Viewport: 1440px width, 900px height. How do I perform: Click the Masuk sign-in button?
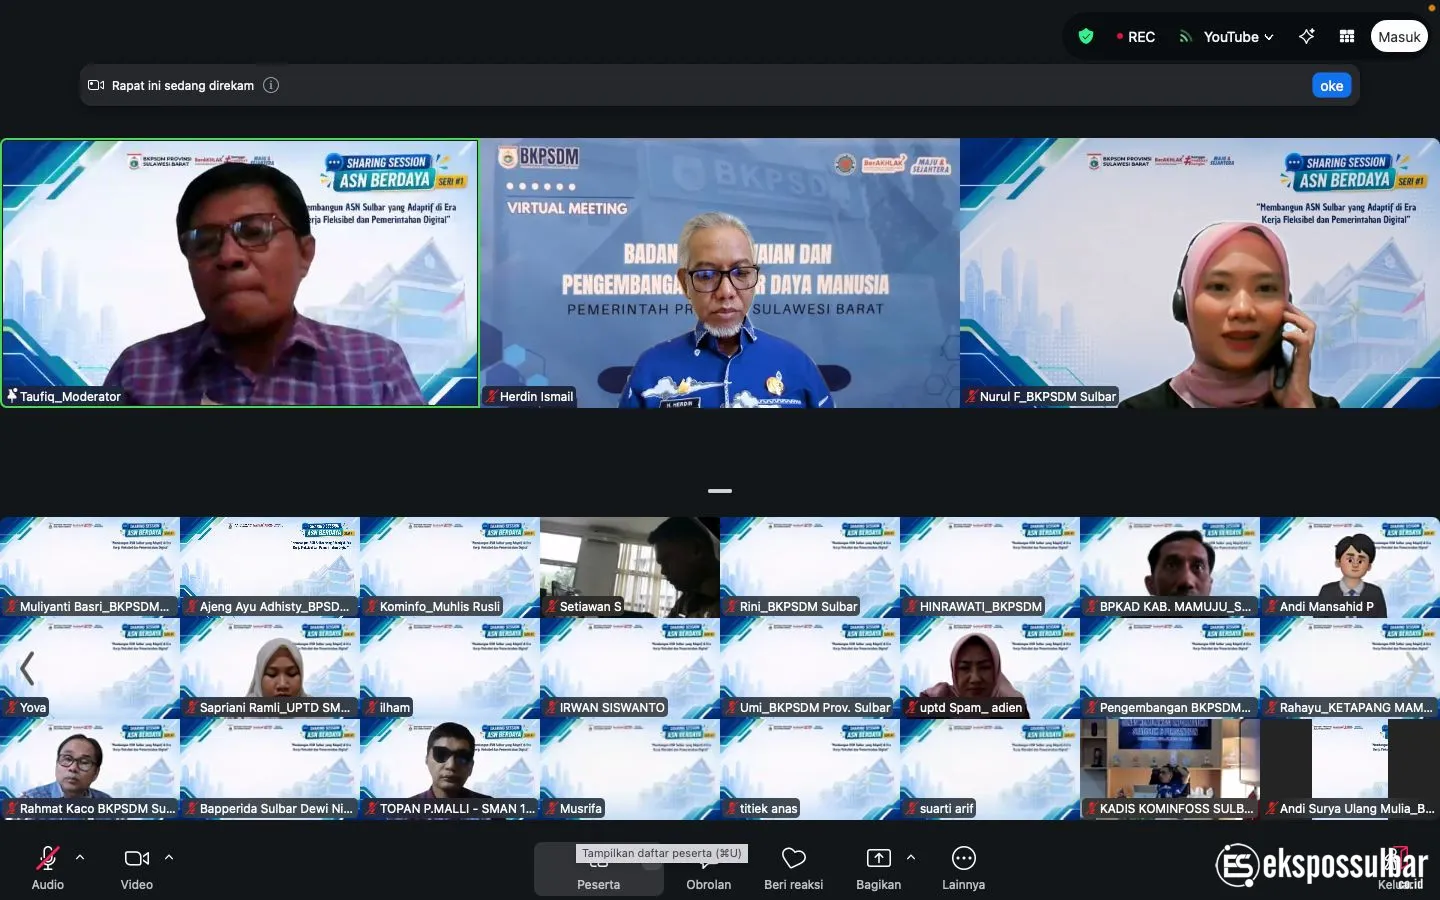point(1399,37)
